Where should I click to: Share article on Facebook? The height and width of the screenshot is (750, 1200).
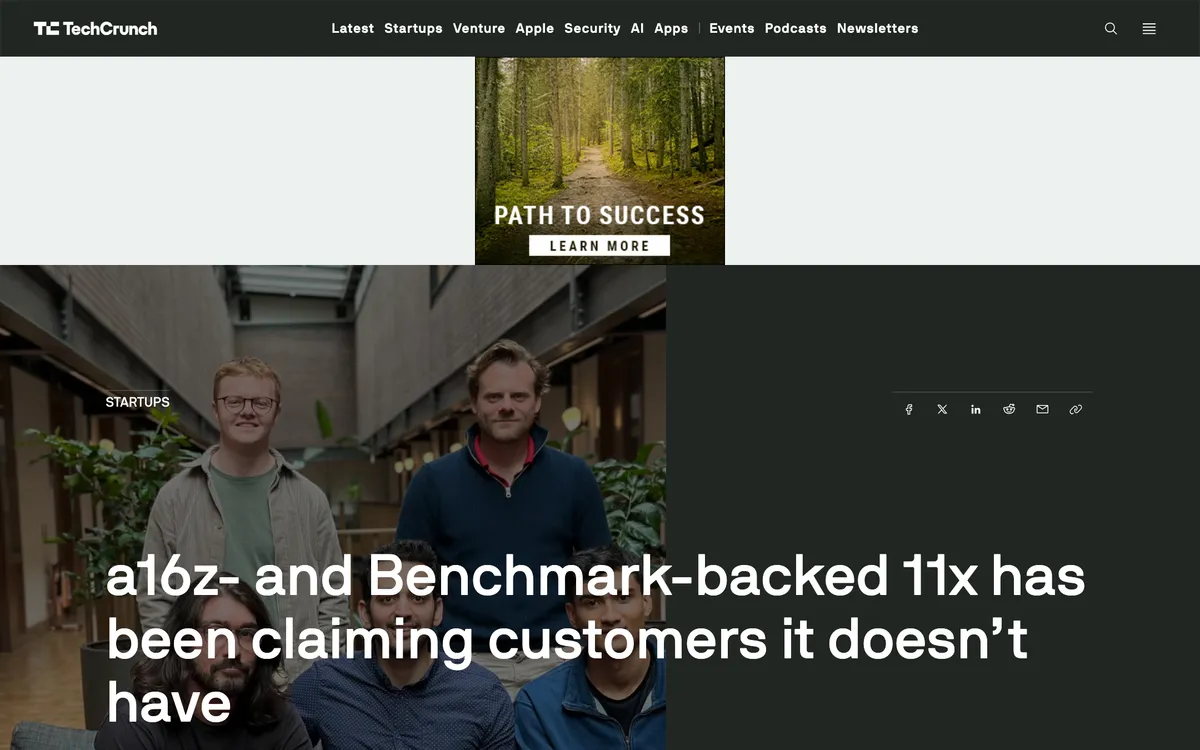pos(909,409)
